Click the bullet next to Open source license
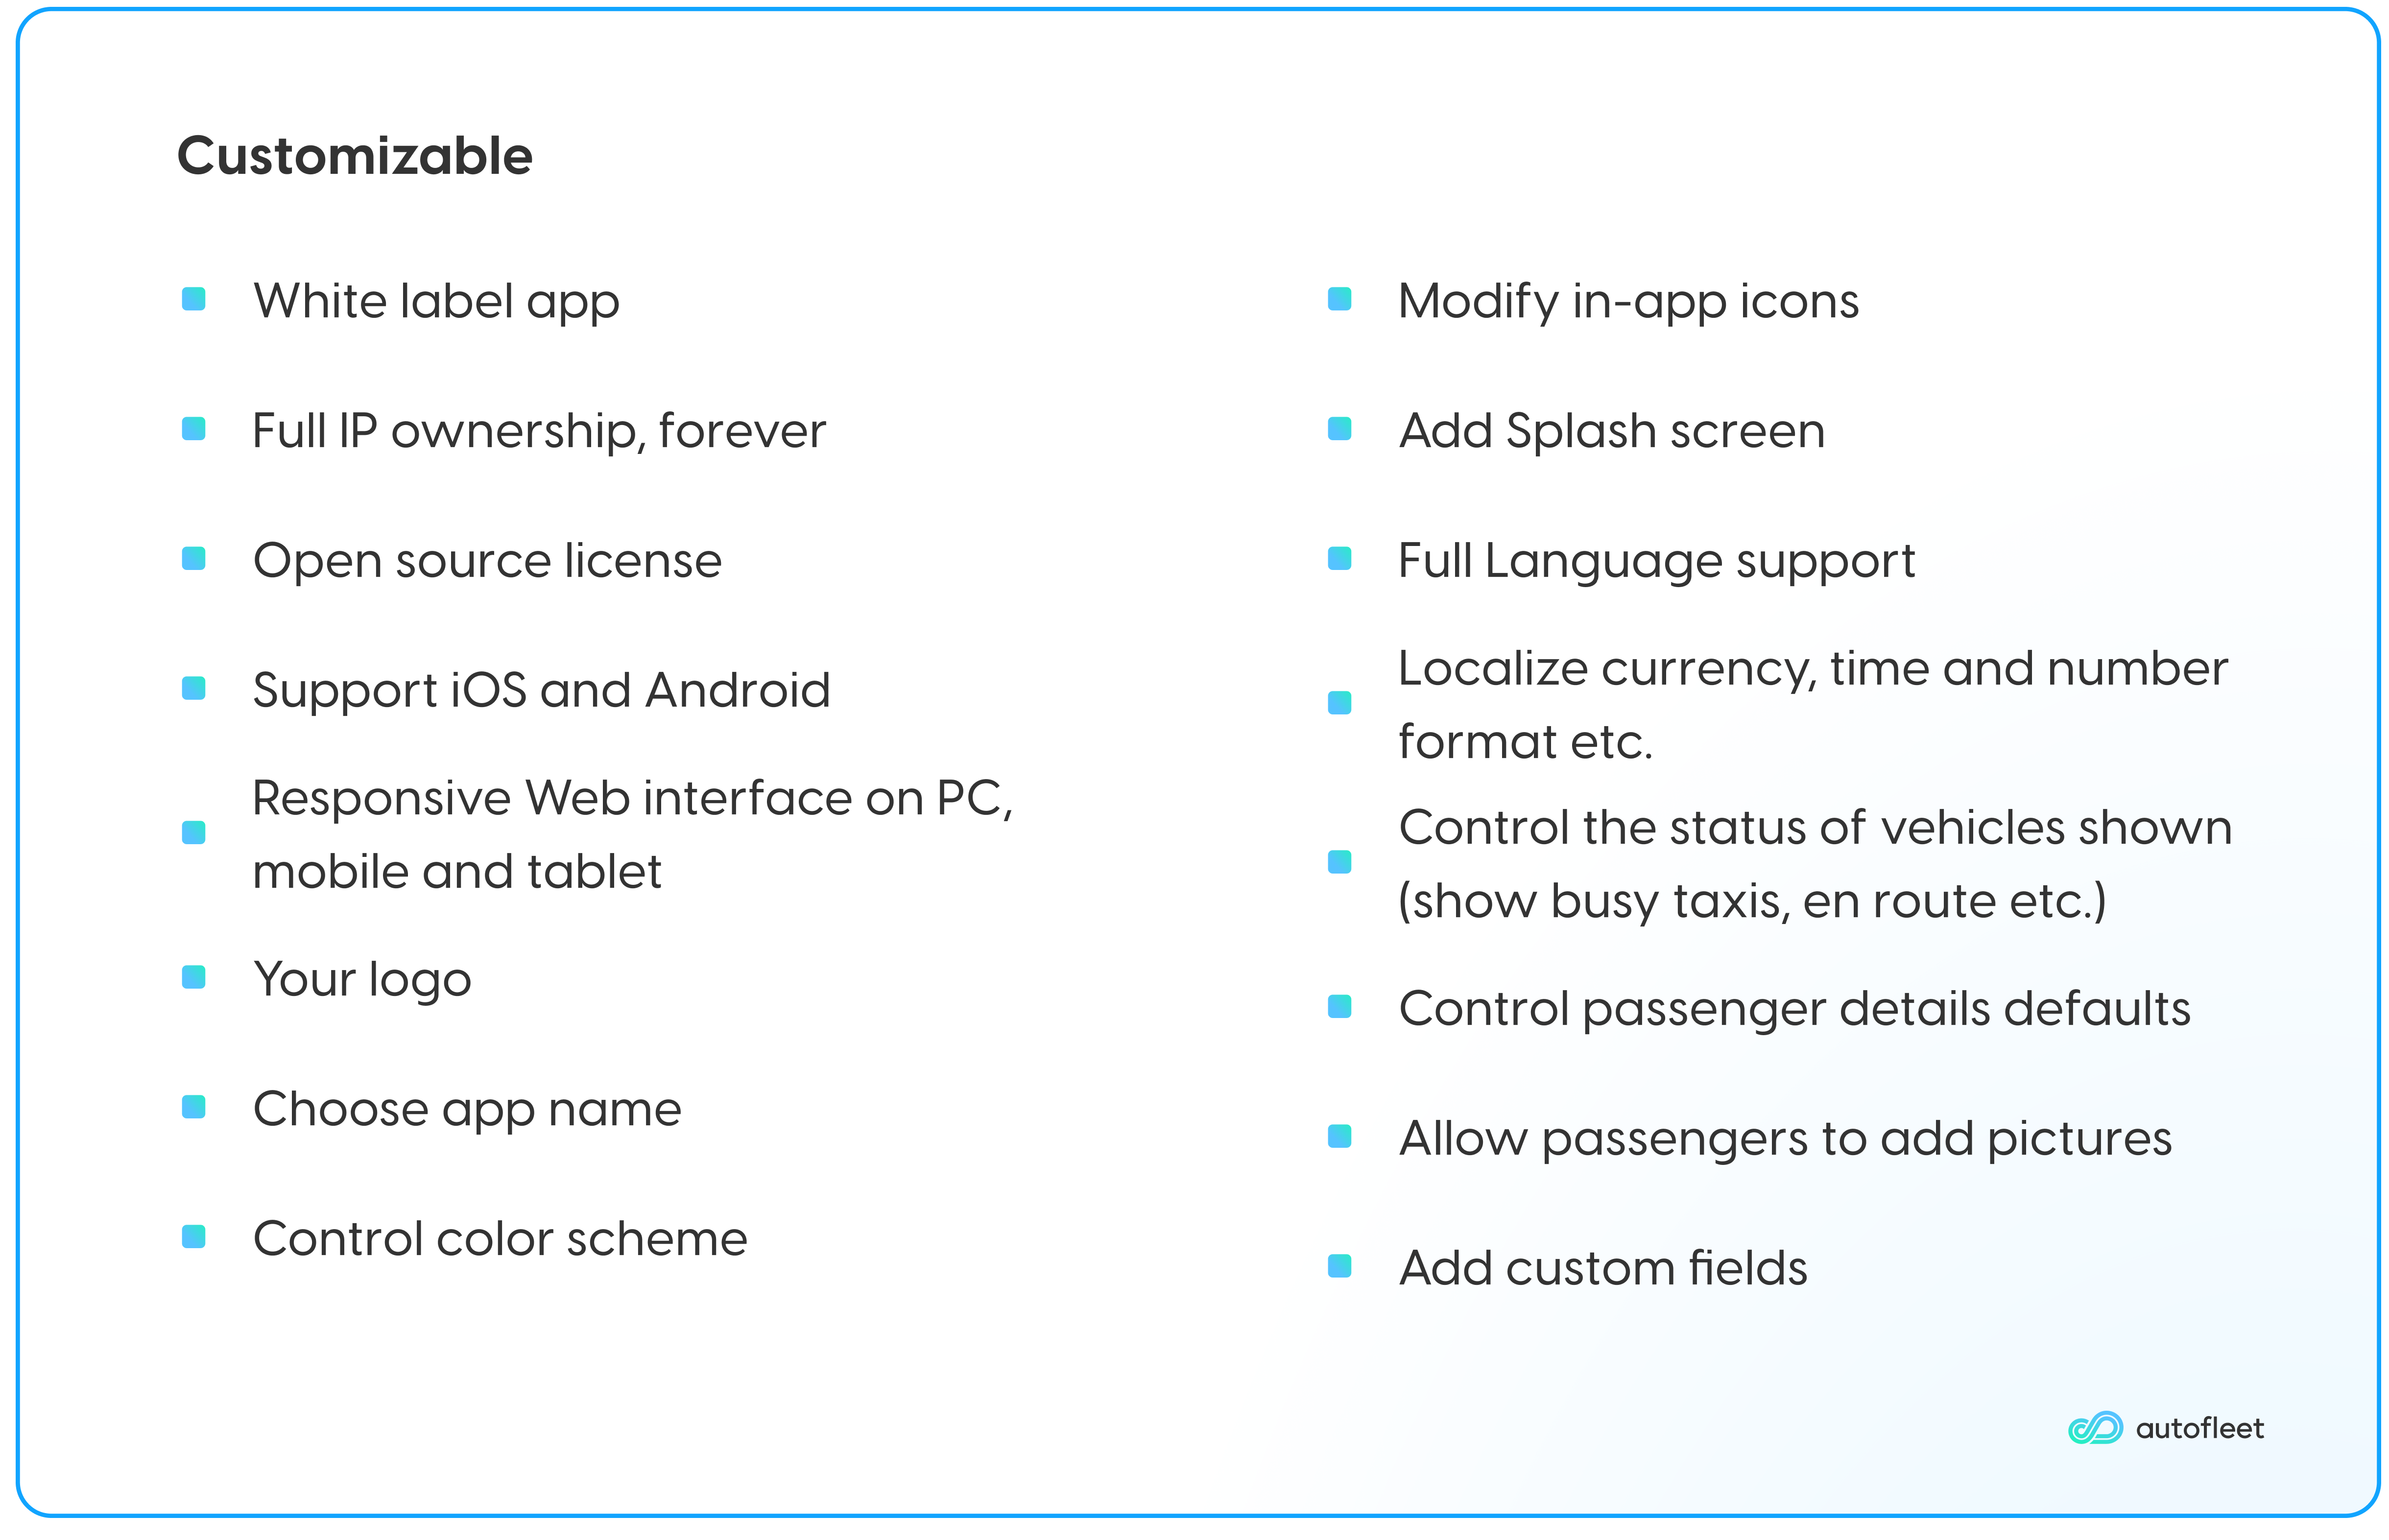 click(194, 558)
